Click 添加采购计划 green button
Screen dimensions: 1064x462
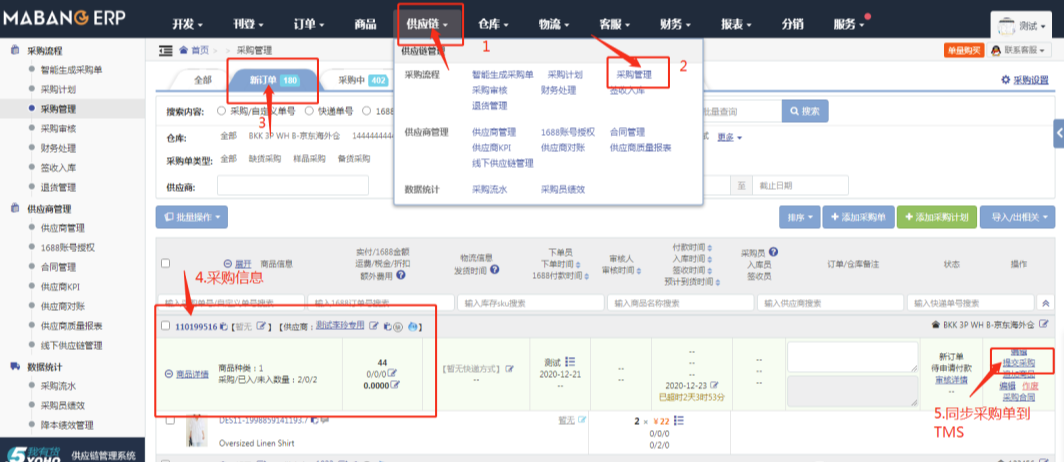(x=937, y=218)
